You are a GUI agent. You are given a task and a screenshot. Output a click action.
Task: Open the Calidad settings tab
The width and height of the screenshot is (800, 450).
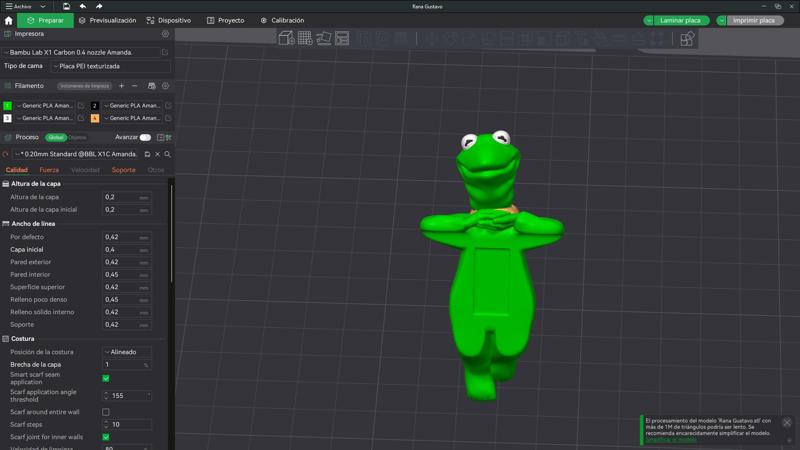(x=16, y=170)
